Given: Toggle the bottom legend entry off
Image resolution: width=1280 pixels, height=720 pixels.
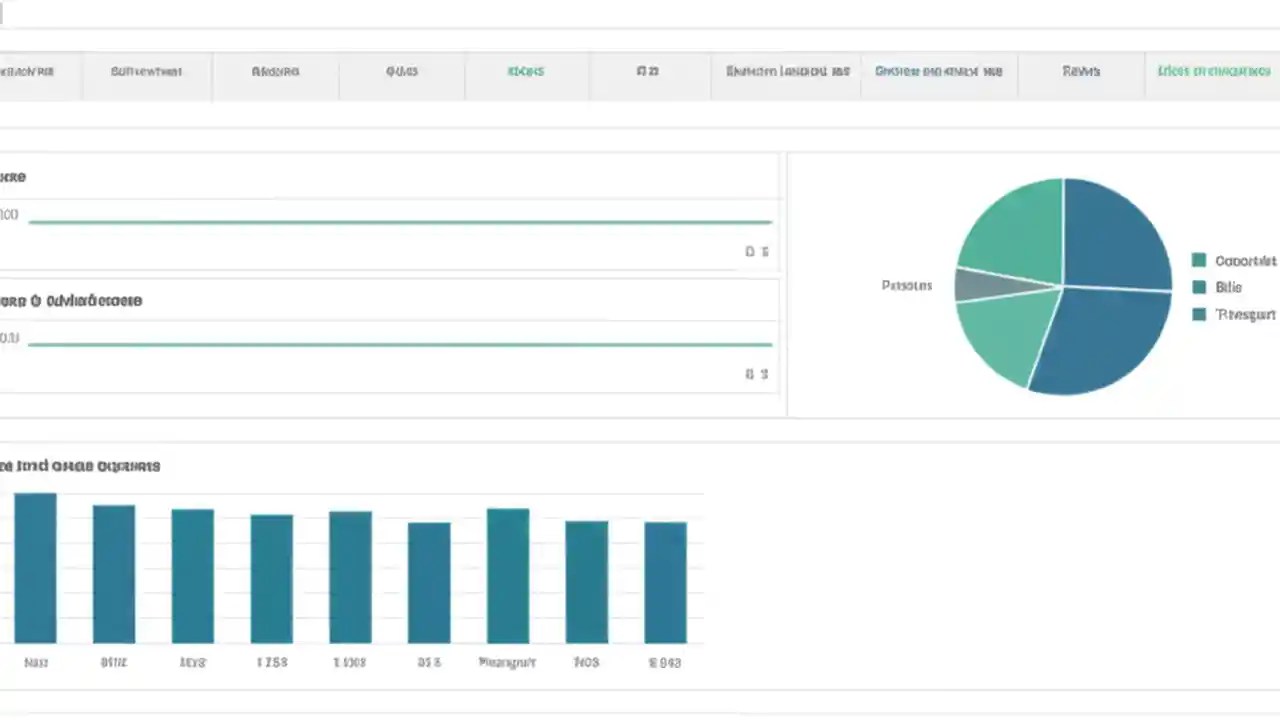Looking at the screenshot, I should coord(1240,314).
